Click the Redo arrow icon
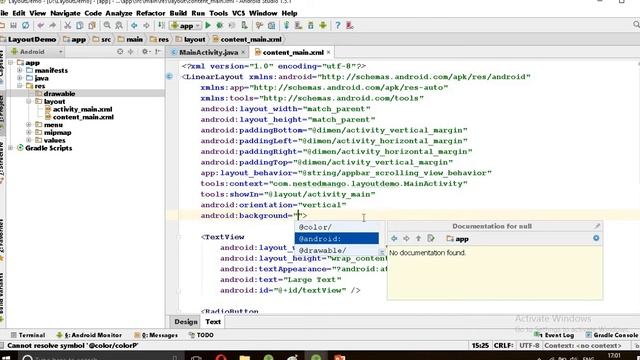The width and height of the screenshot is (640, 360). 53,26
